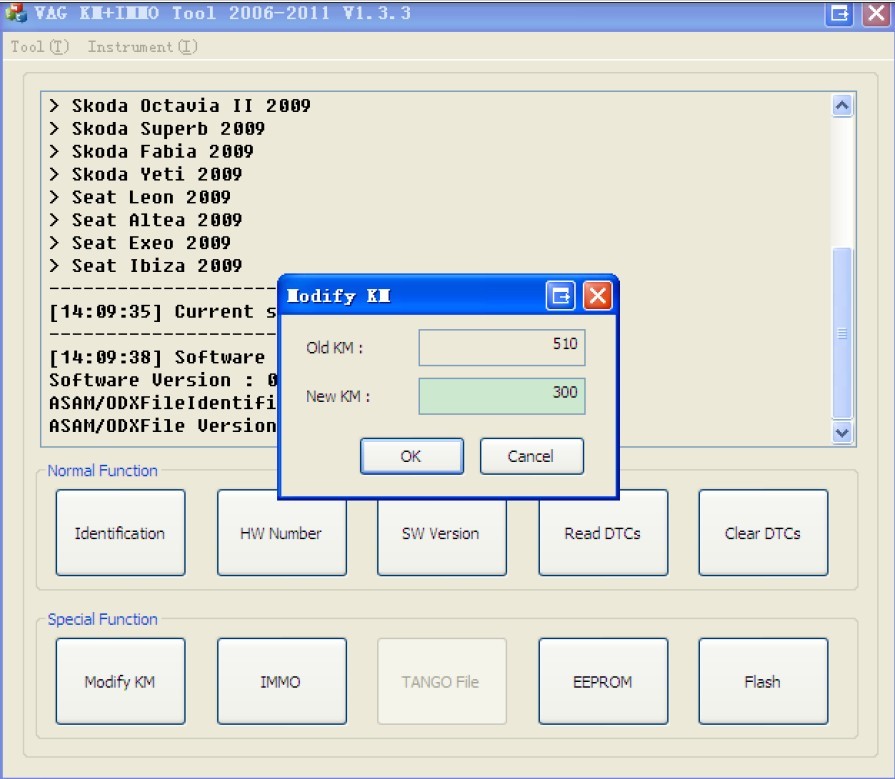
Task: Click the Software Version log line
Action: coord(163,380)
